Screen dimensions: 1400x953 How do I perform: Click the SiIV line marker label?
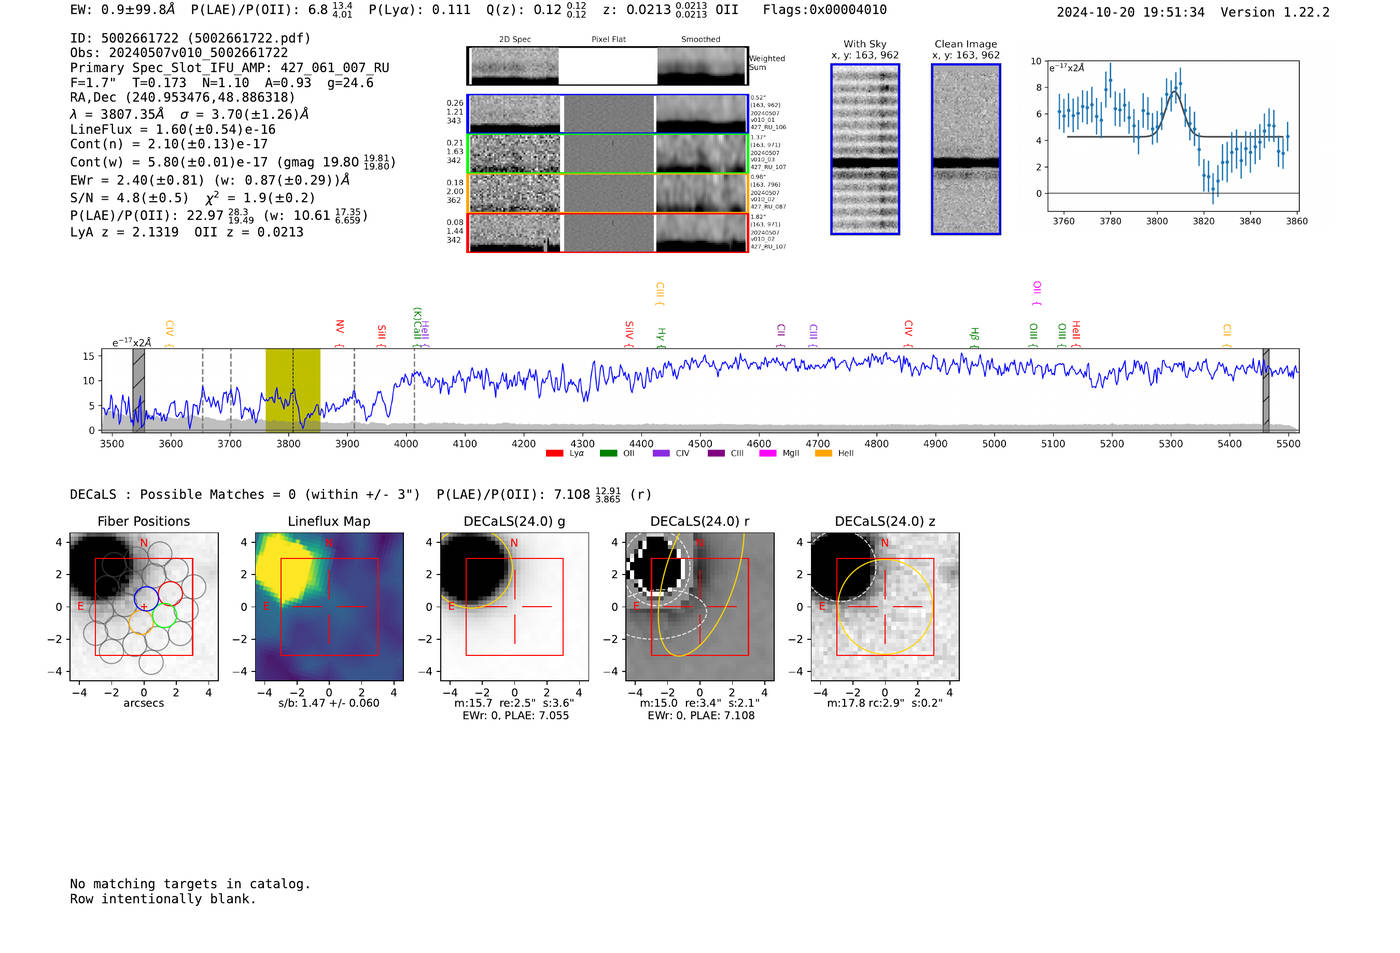click(x=629, y=331)
